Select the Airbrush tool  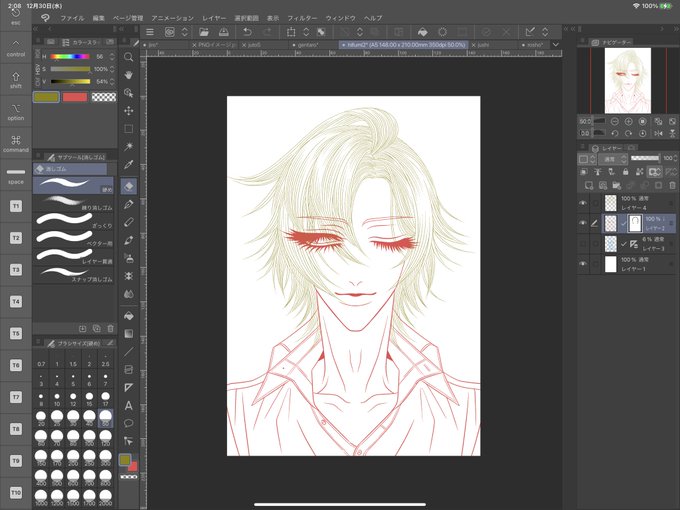coord(128,258)
